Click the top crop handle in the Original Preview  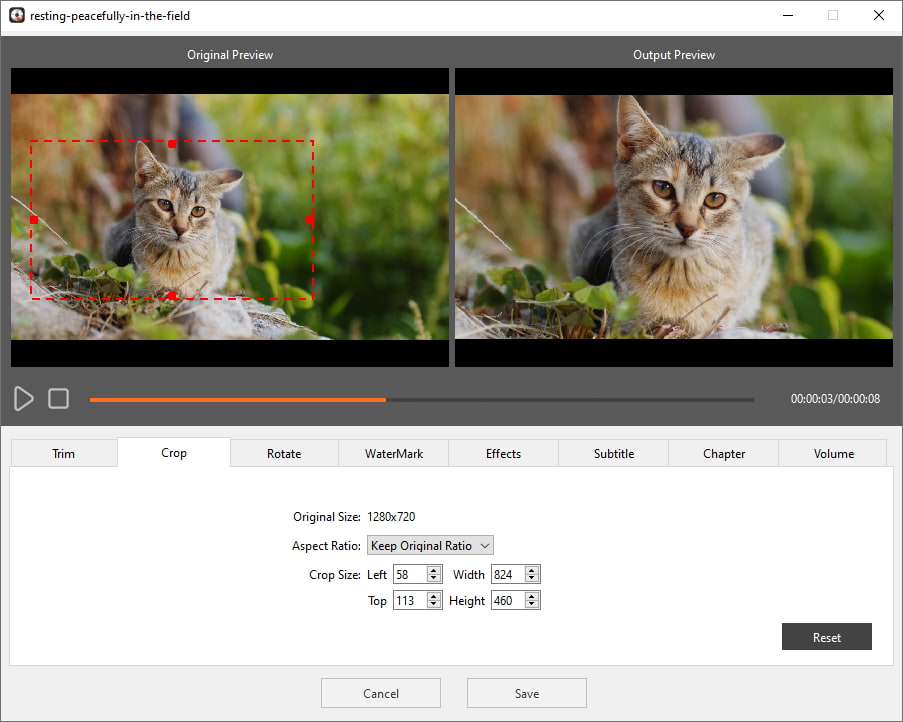tap(172, 144)
